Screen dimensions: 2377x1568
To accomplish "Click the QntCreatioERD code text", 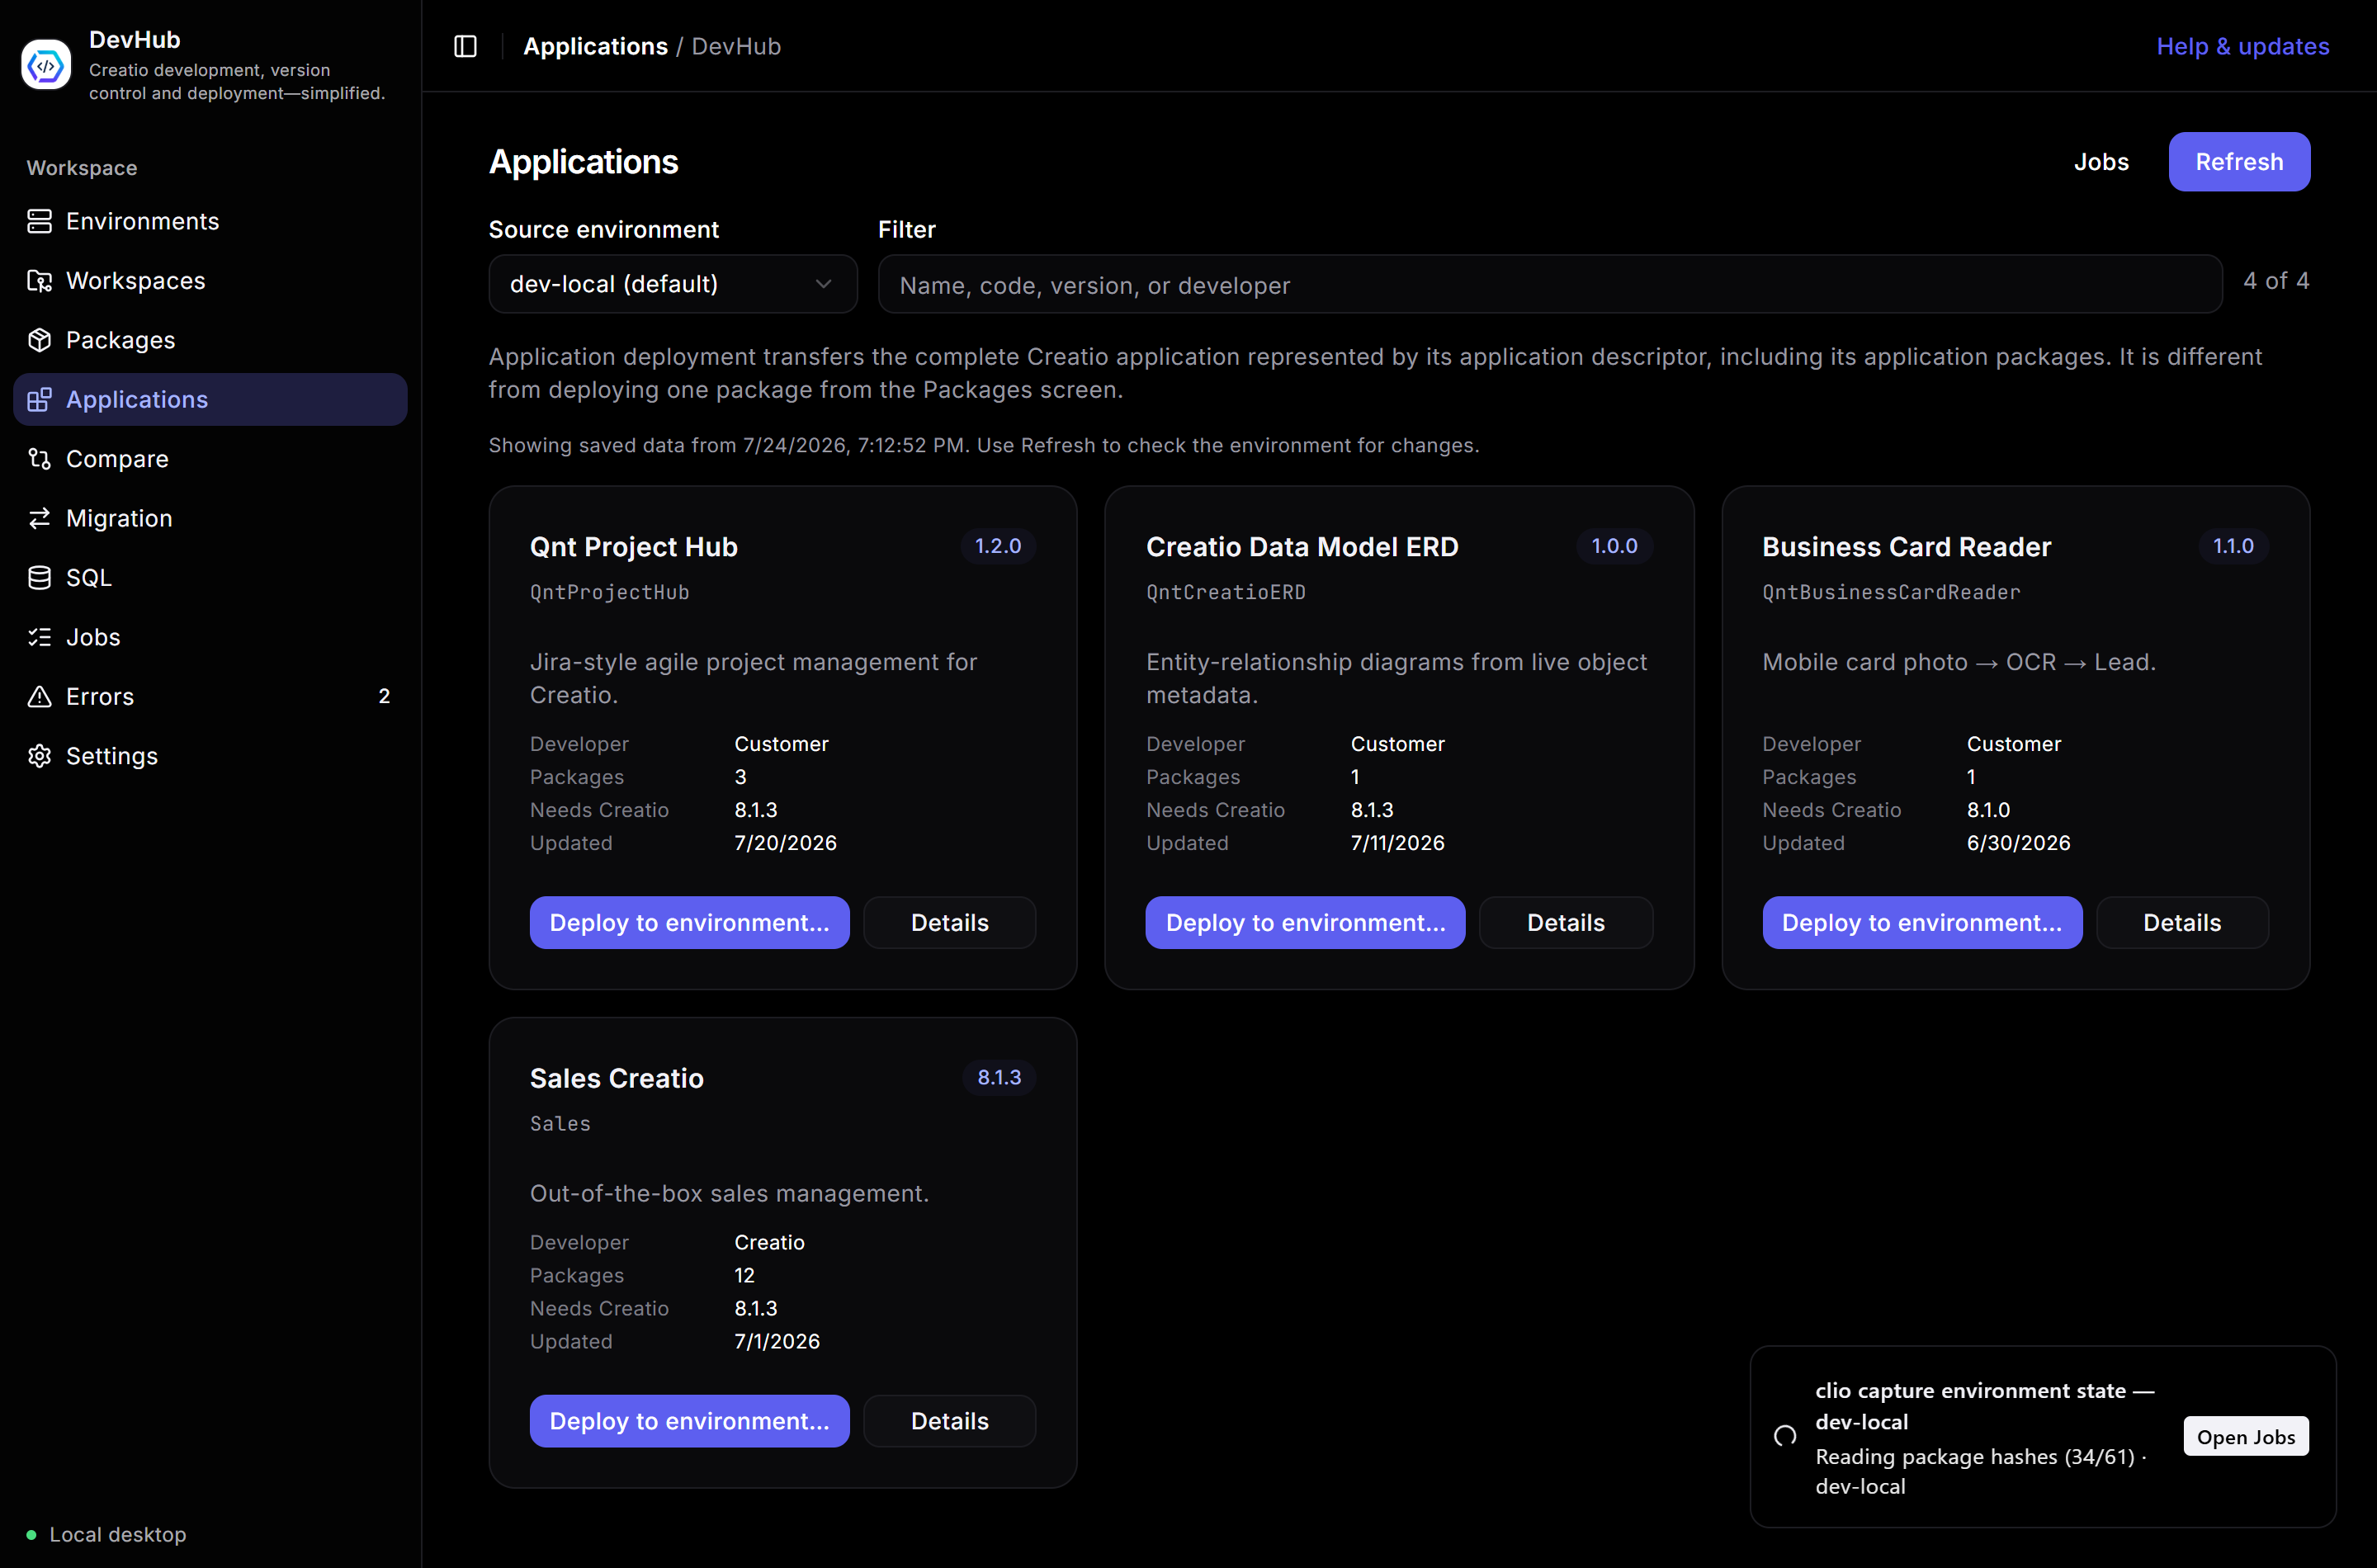I will (x=1226, y=592).
